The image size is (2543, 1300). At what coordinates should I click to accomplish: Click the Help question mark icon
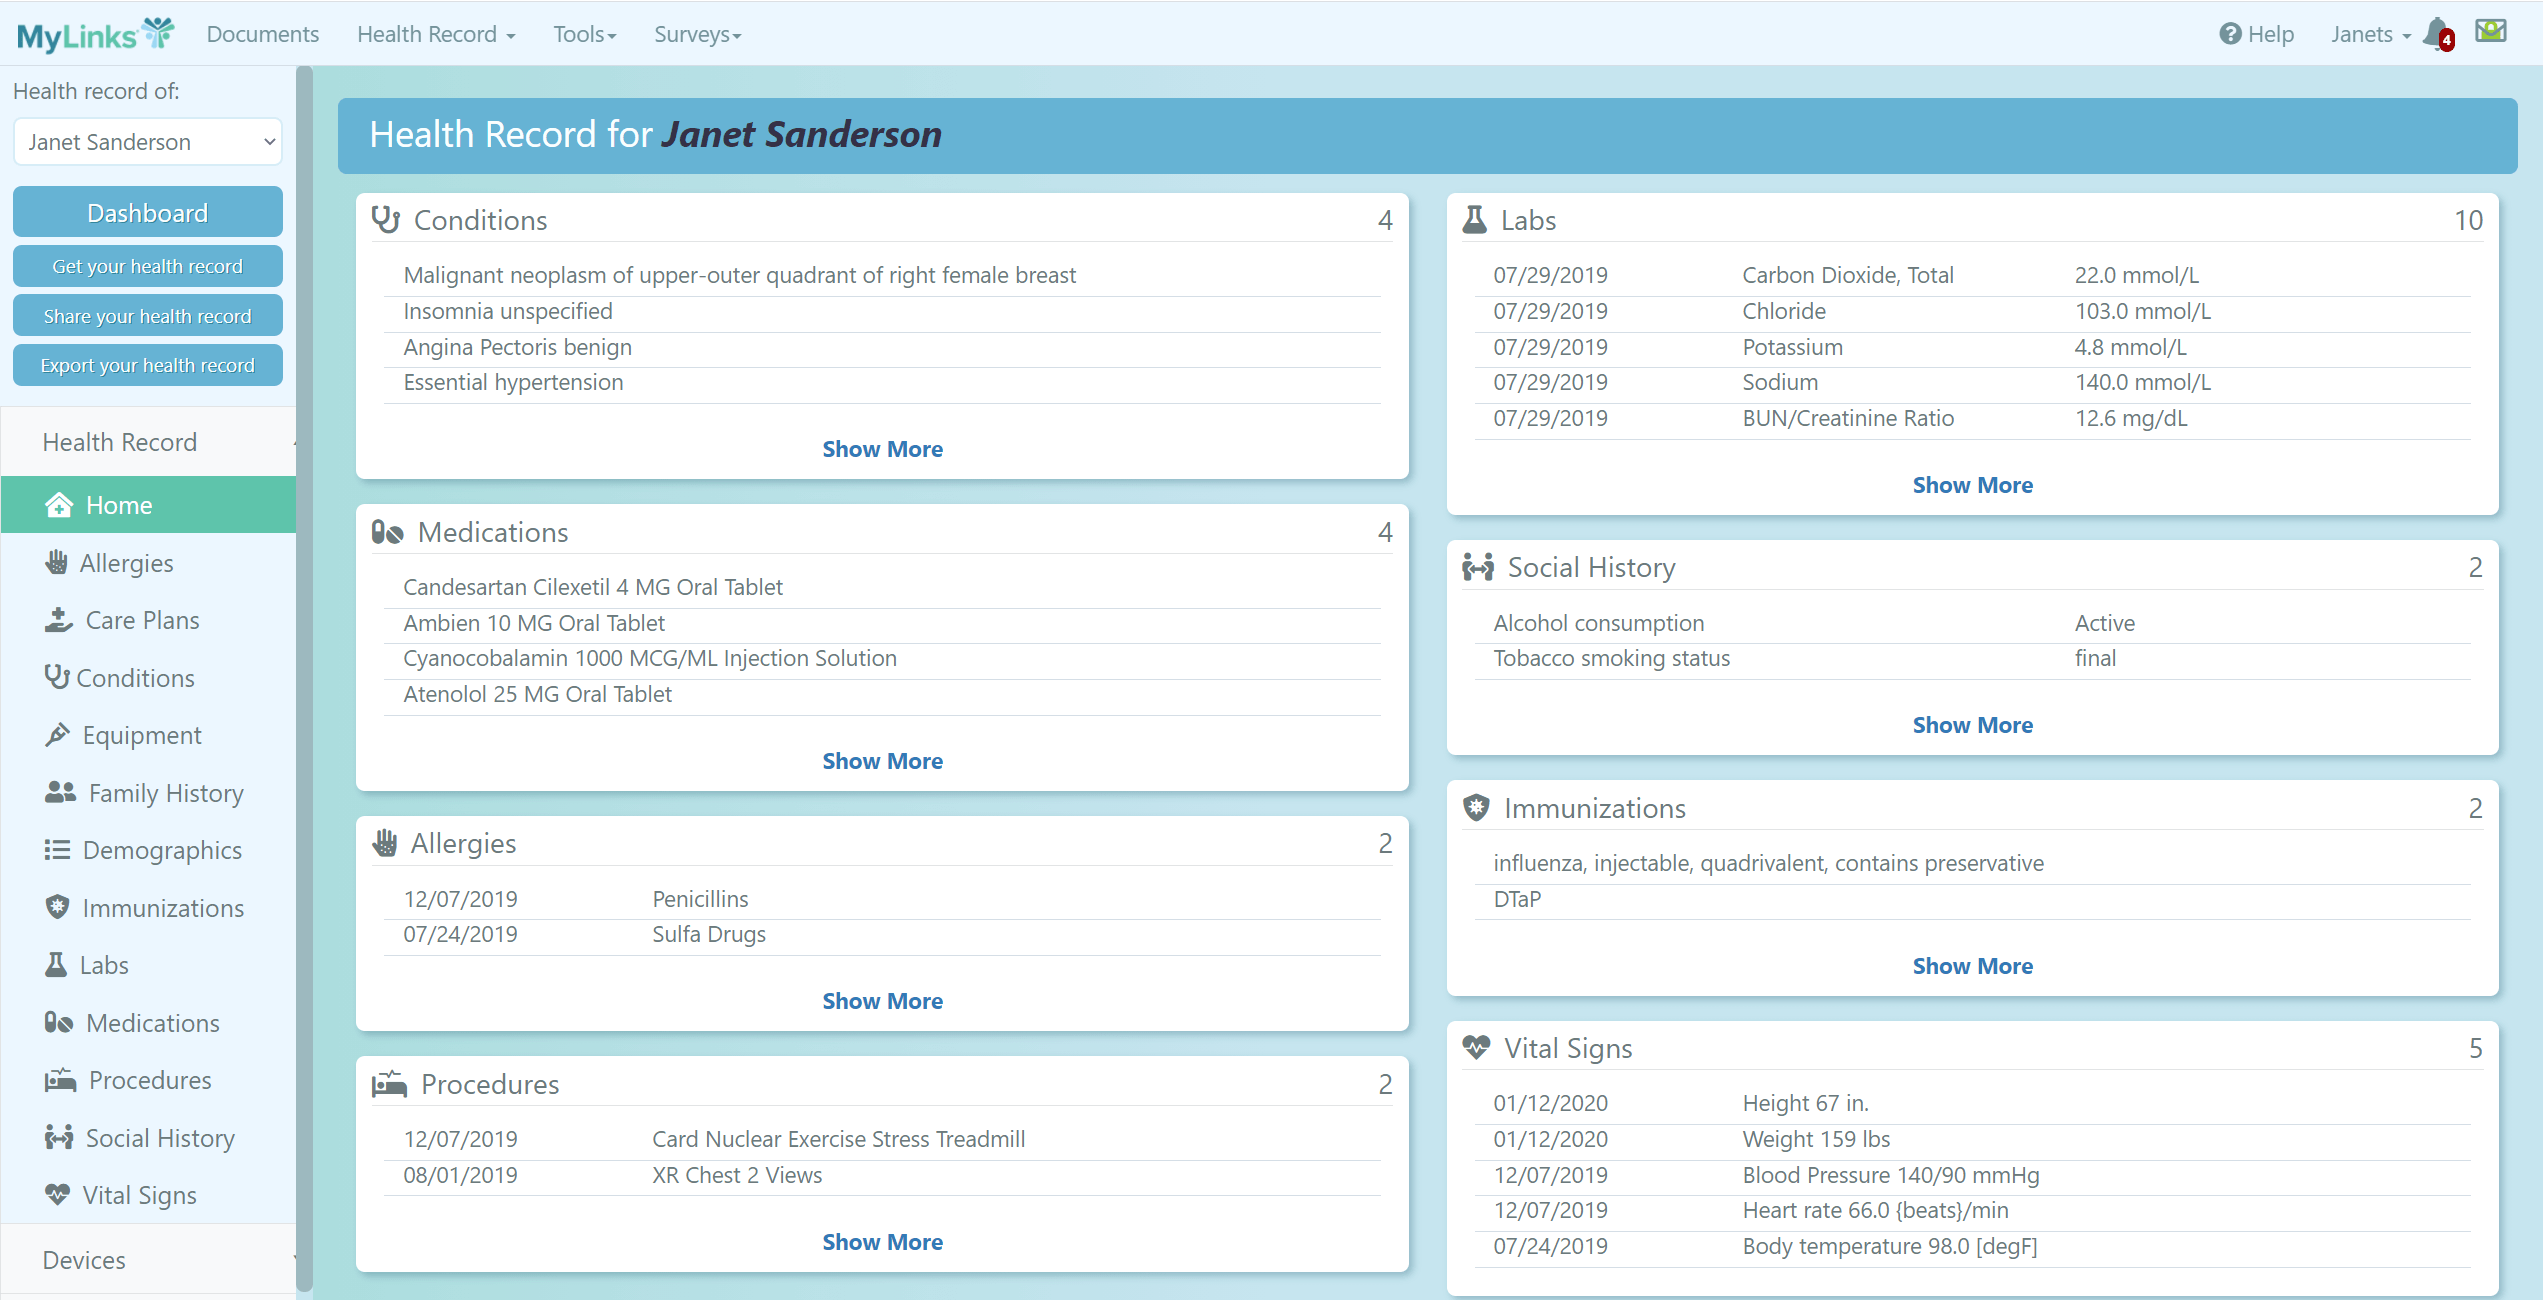pos(2230,34)
